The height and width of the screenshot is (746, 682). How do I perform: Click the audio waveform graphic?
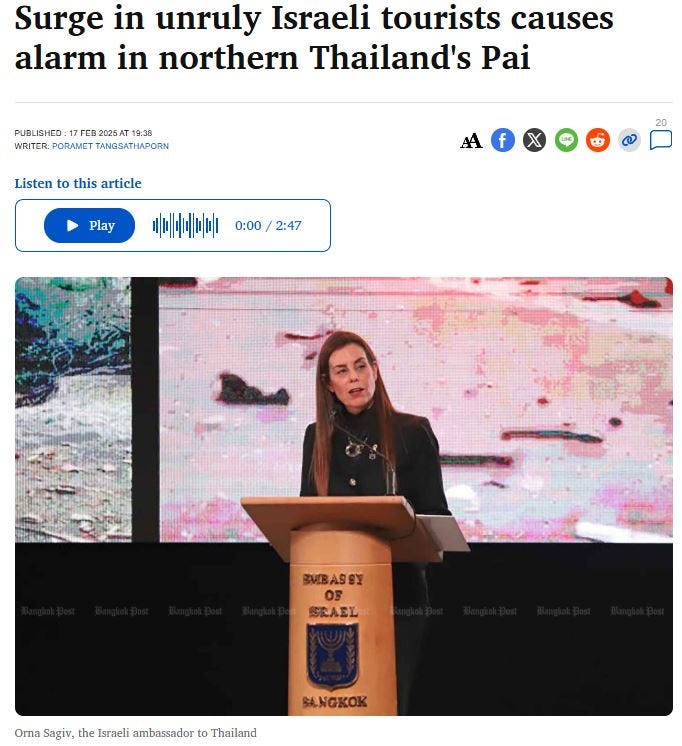click(186, 226)
